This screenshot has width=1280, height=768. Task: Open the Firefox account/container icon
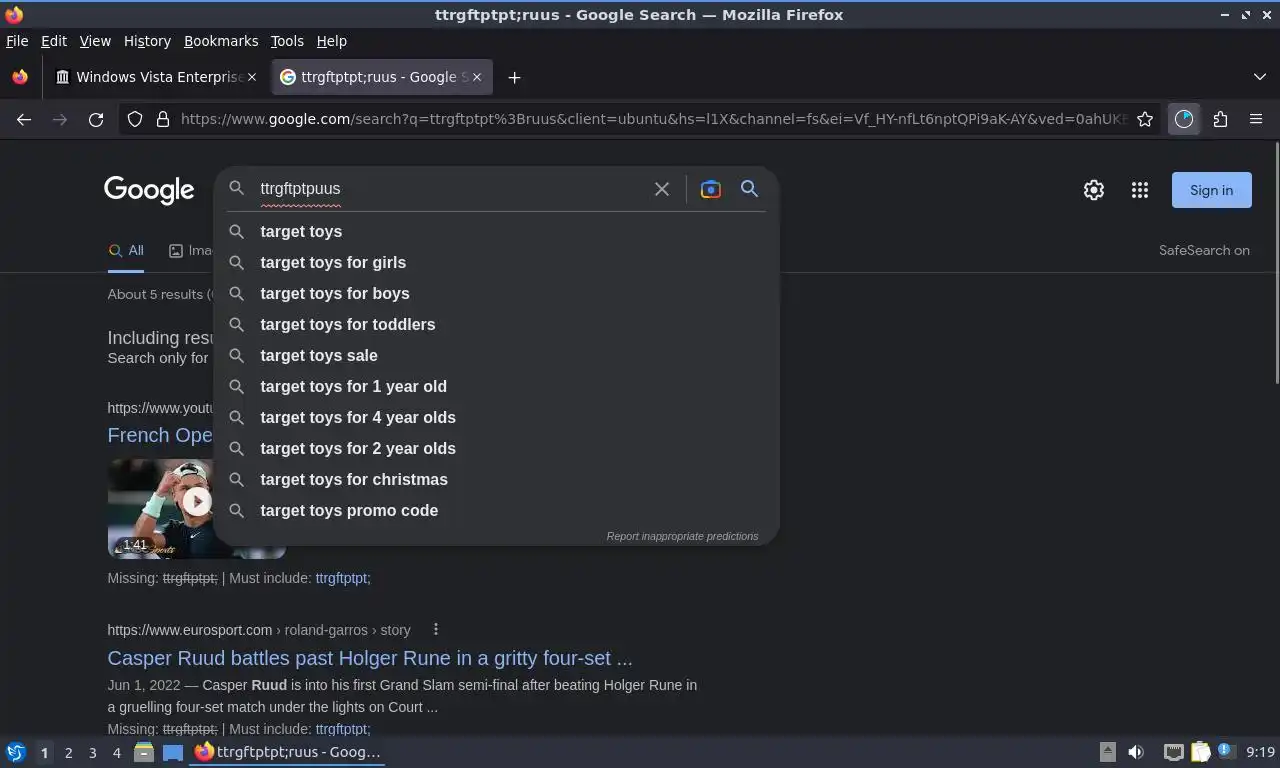[1184, 119]
